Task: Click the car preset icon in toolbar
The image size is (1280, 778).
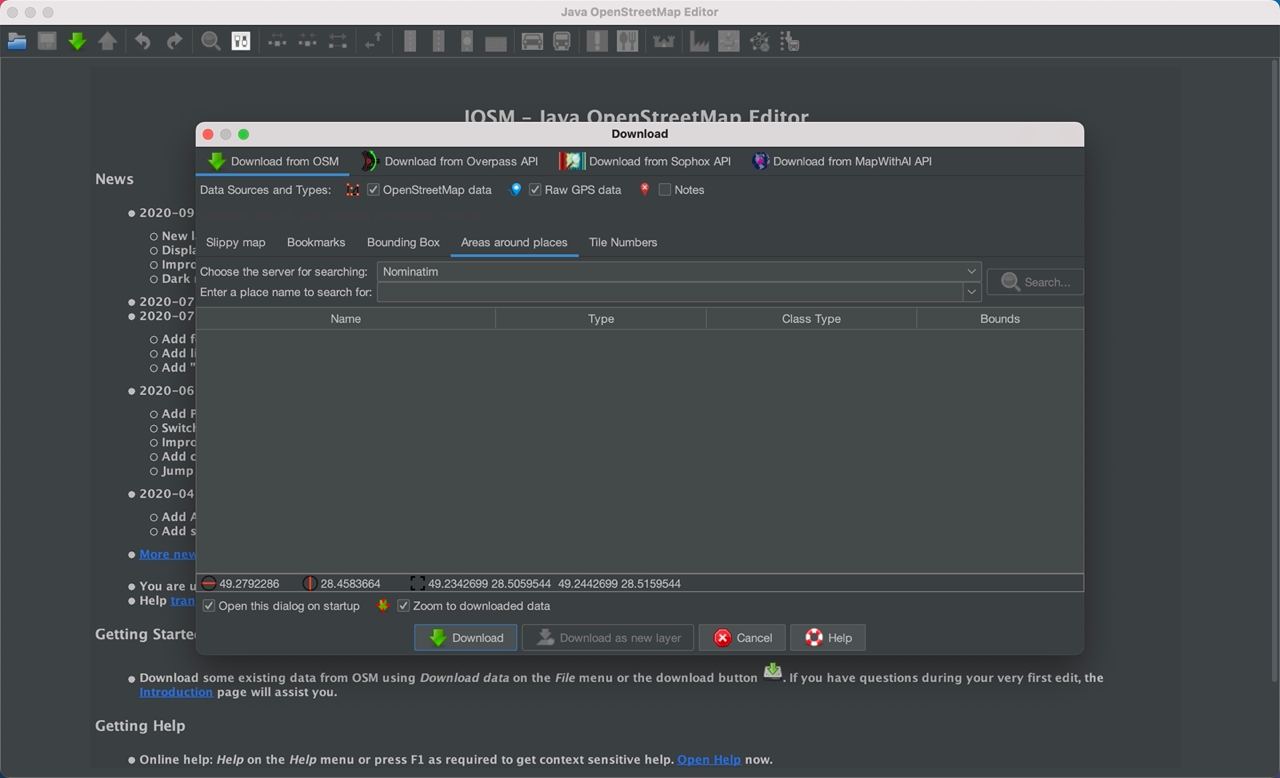Action: 532,41
